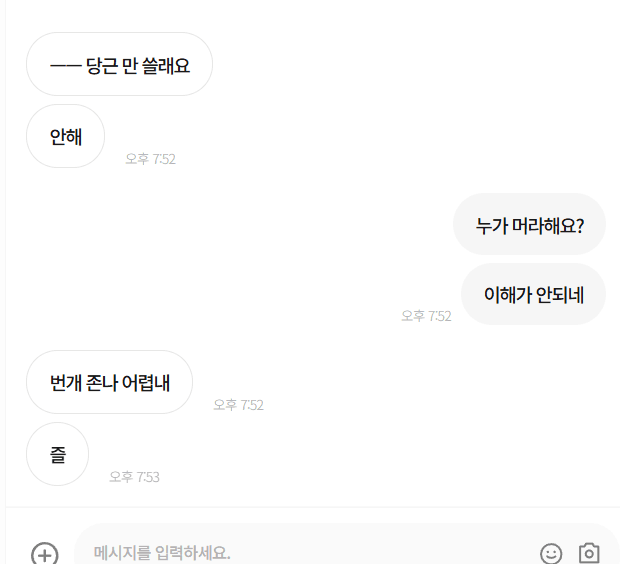
Task: Click the word 쓸래요 in the top message
Action: [x=166, y=66]
